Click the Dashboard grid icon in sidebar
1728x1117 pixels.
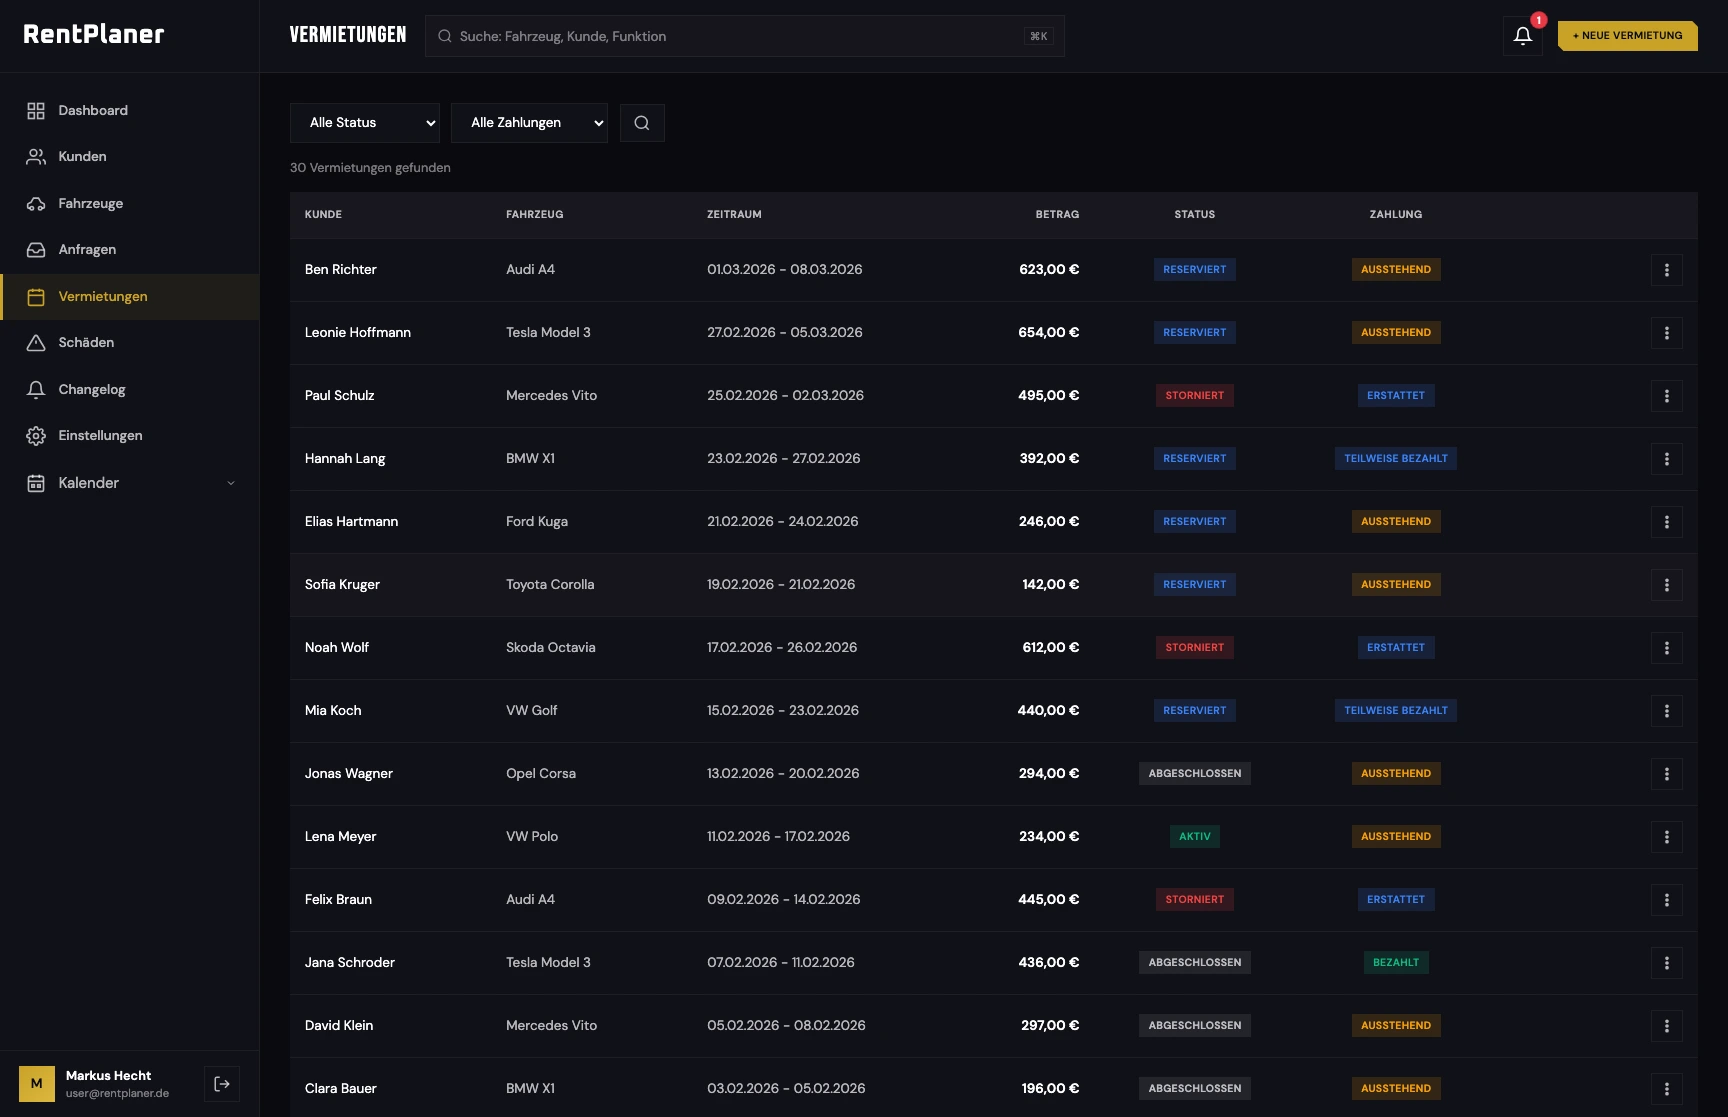click(x=36, y=111)
